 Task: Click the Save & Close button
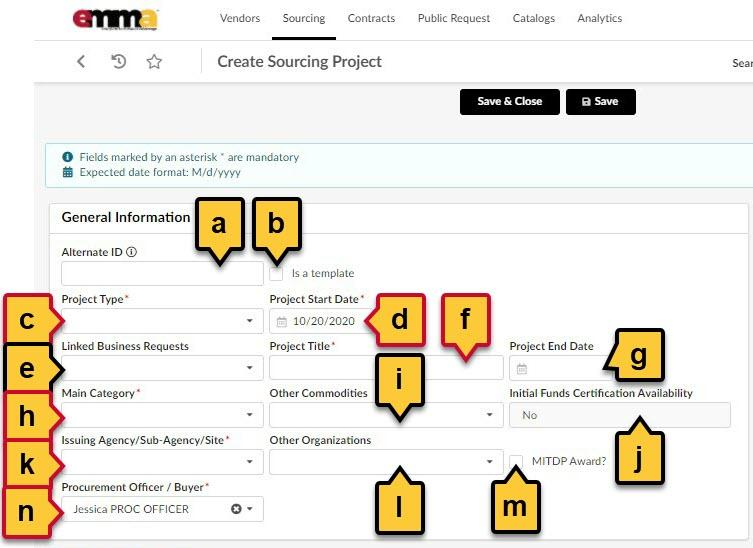coord(510,102)
